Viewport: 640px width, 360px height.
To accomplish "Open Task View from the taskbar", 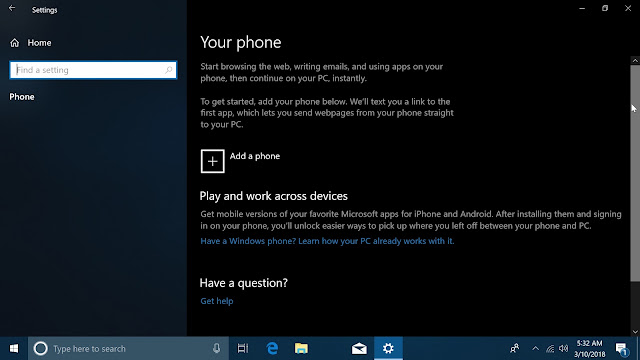I will pos(243,349).
